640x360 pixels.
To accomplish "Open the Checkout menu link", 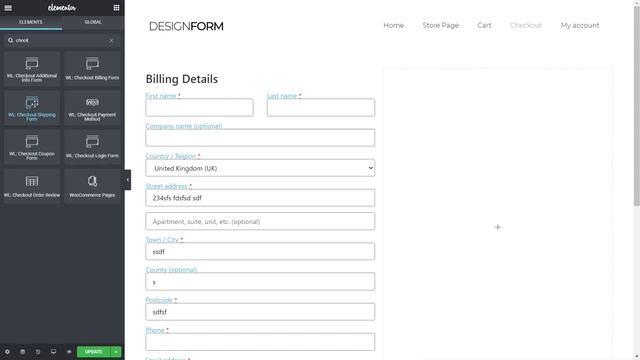I will tap(526, 25).
